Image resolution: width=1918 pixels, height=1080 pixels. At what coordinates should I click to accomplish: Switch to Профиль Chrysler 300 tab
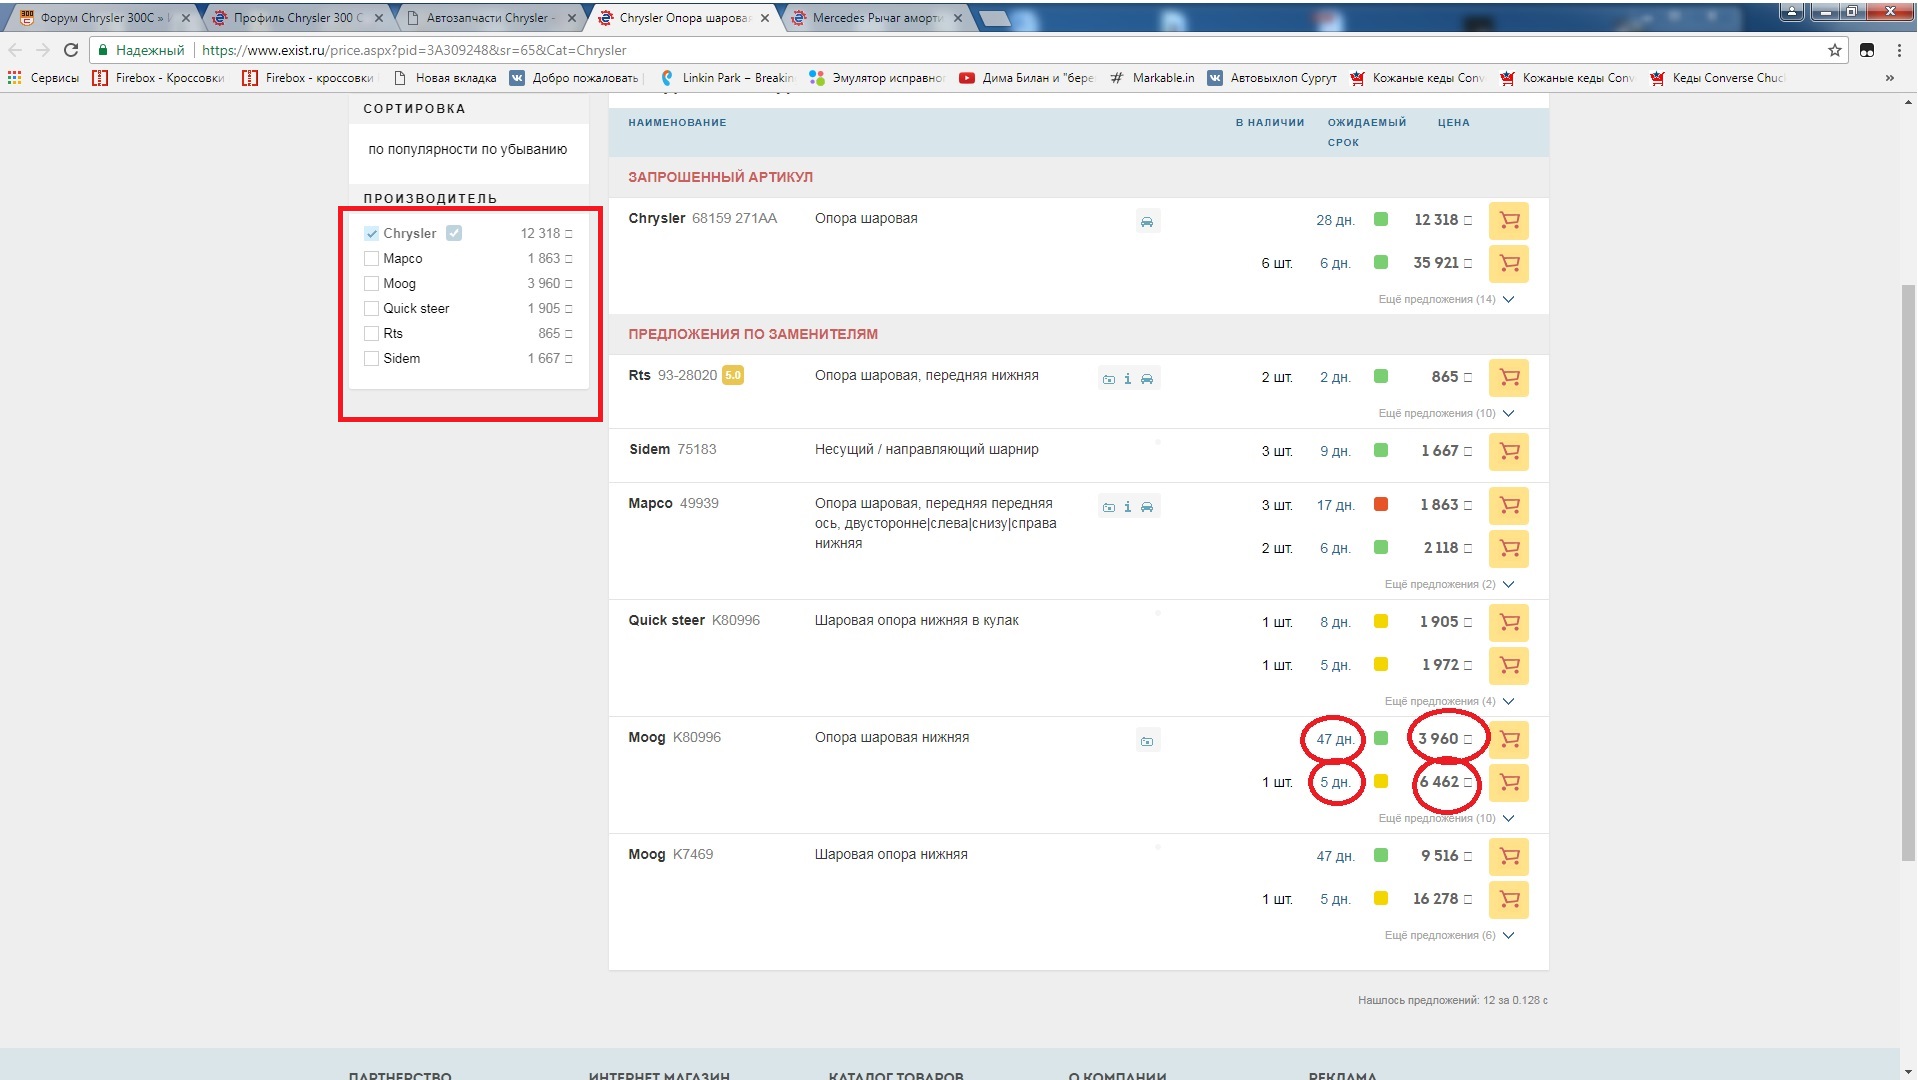298,18
